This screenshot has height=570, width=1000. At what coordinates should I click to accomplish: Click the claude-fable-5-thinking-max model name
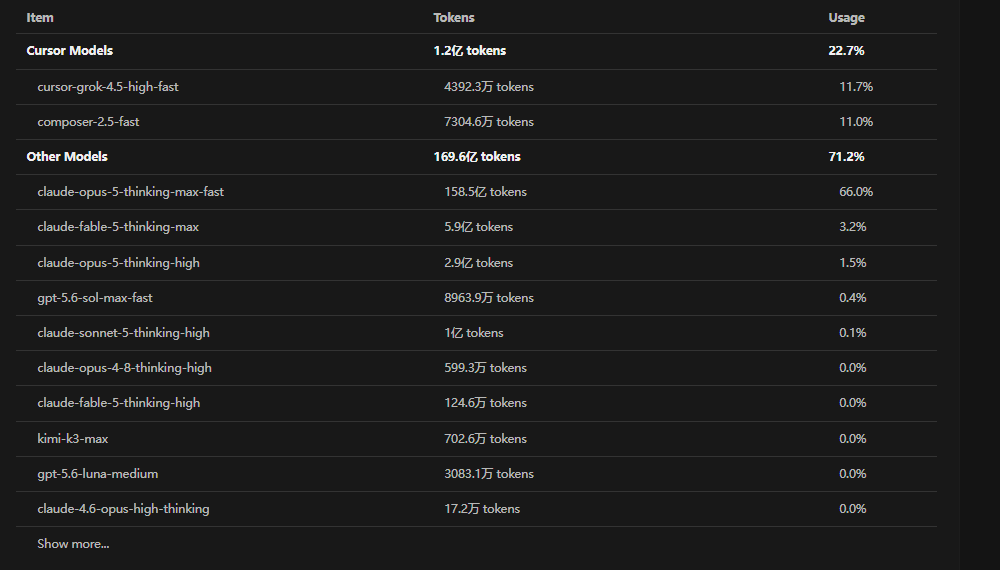coord(118,227)
